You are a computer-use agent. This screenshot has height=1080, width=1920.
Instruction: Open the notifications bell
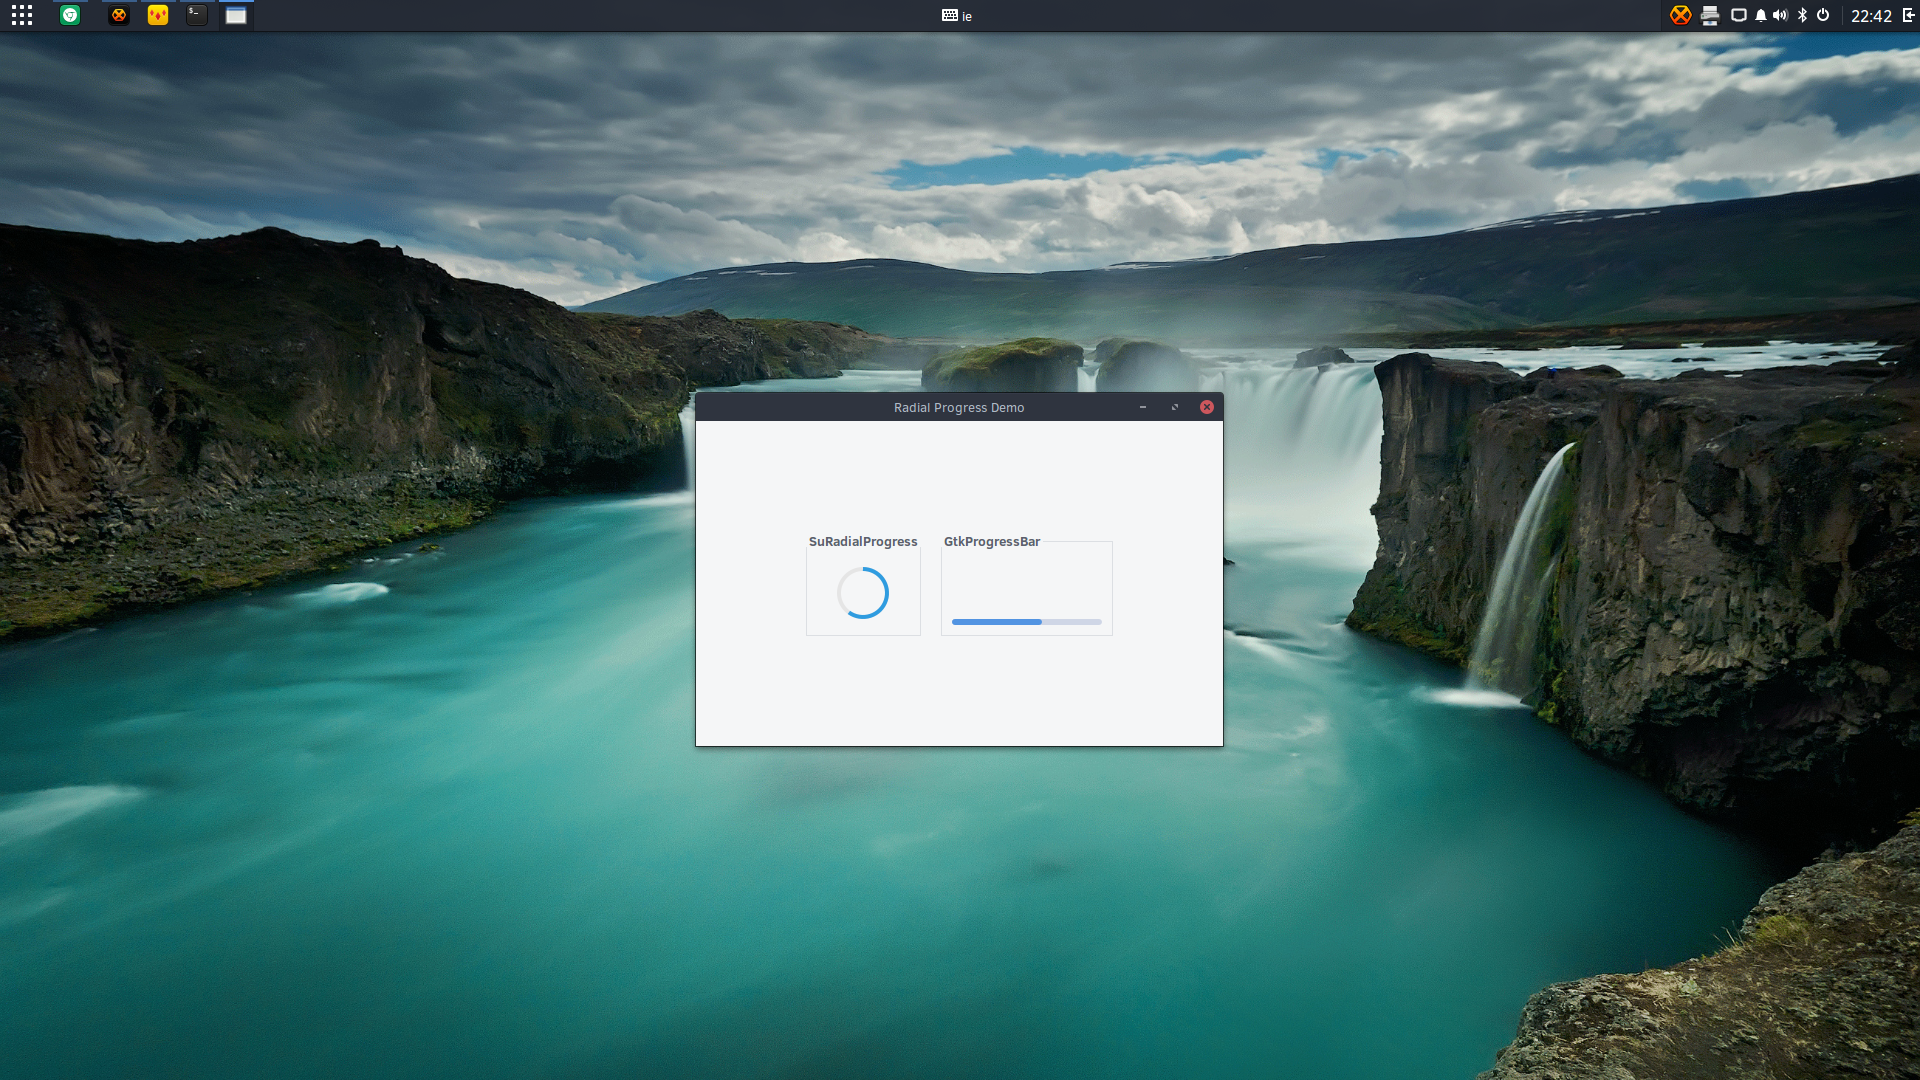point(1761,16)
